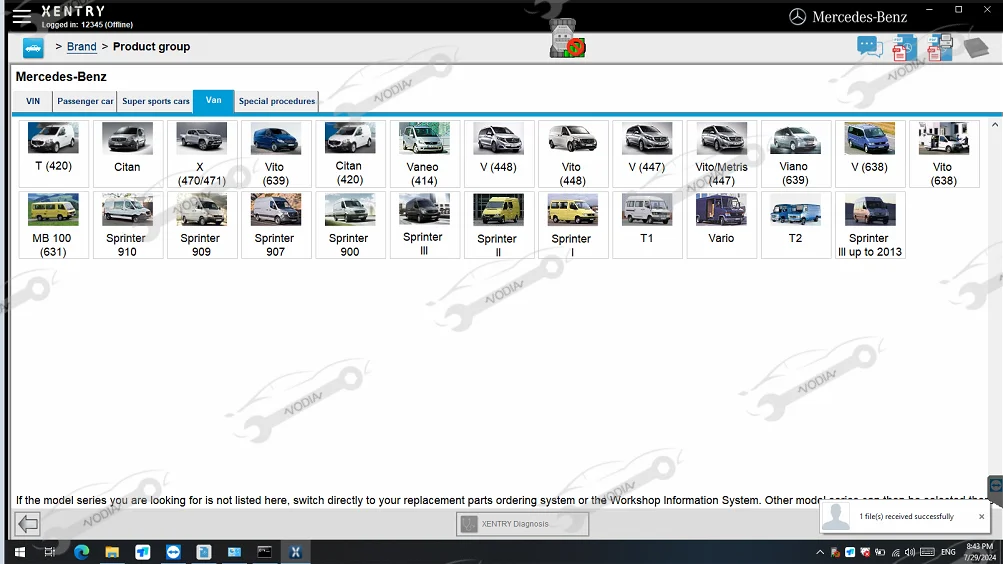Screen dimensions: 1003x564
Task: Select MB 100 (631)
Action: click(x=54, y=225)
